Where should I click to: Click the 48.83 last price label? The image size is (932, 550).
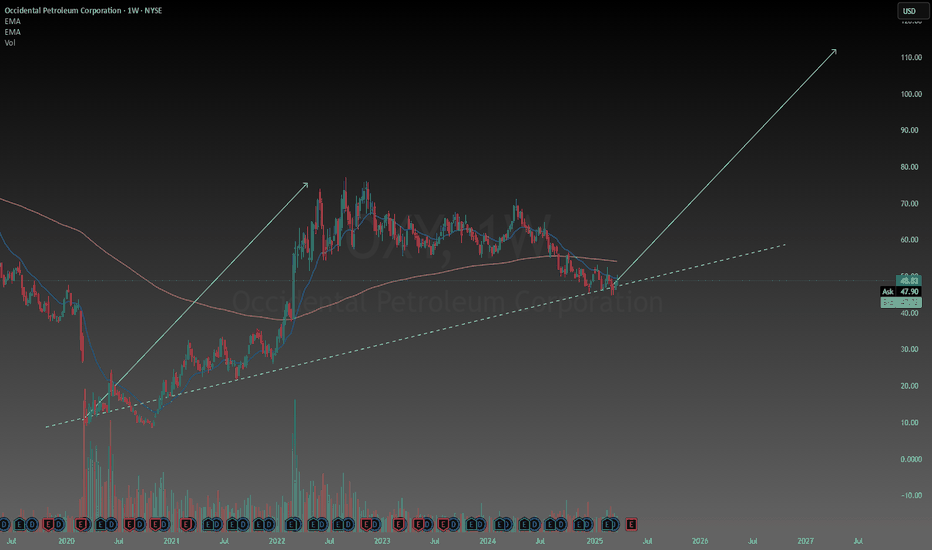[909, 281]
